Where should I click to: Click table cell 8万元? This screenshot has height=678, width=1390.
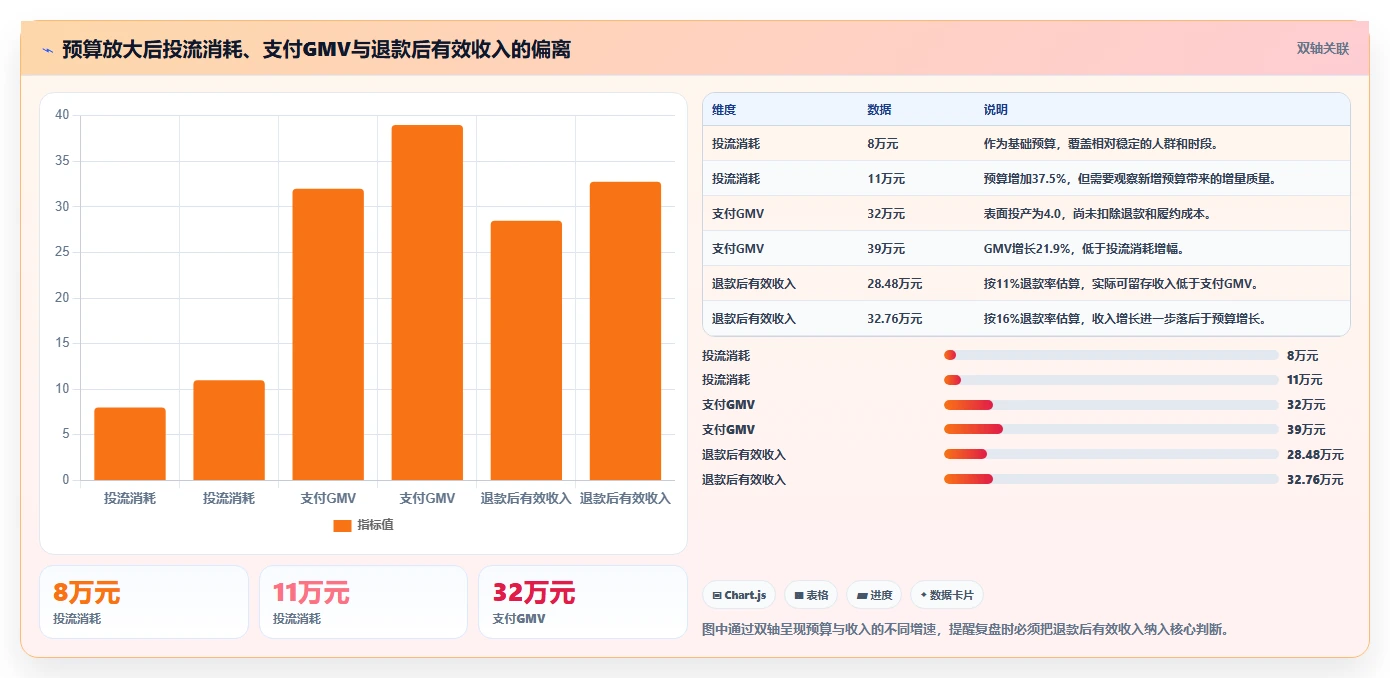[x=883, y=144]
